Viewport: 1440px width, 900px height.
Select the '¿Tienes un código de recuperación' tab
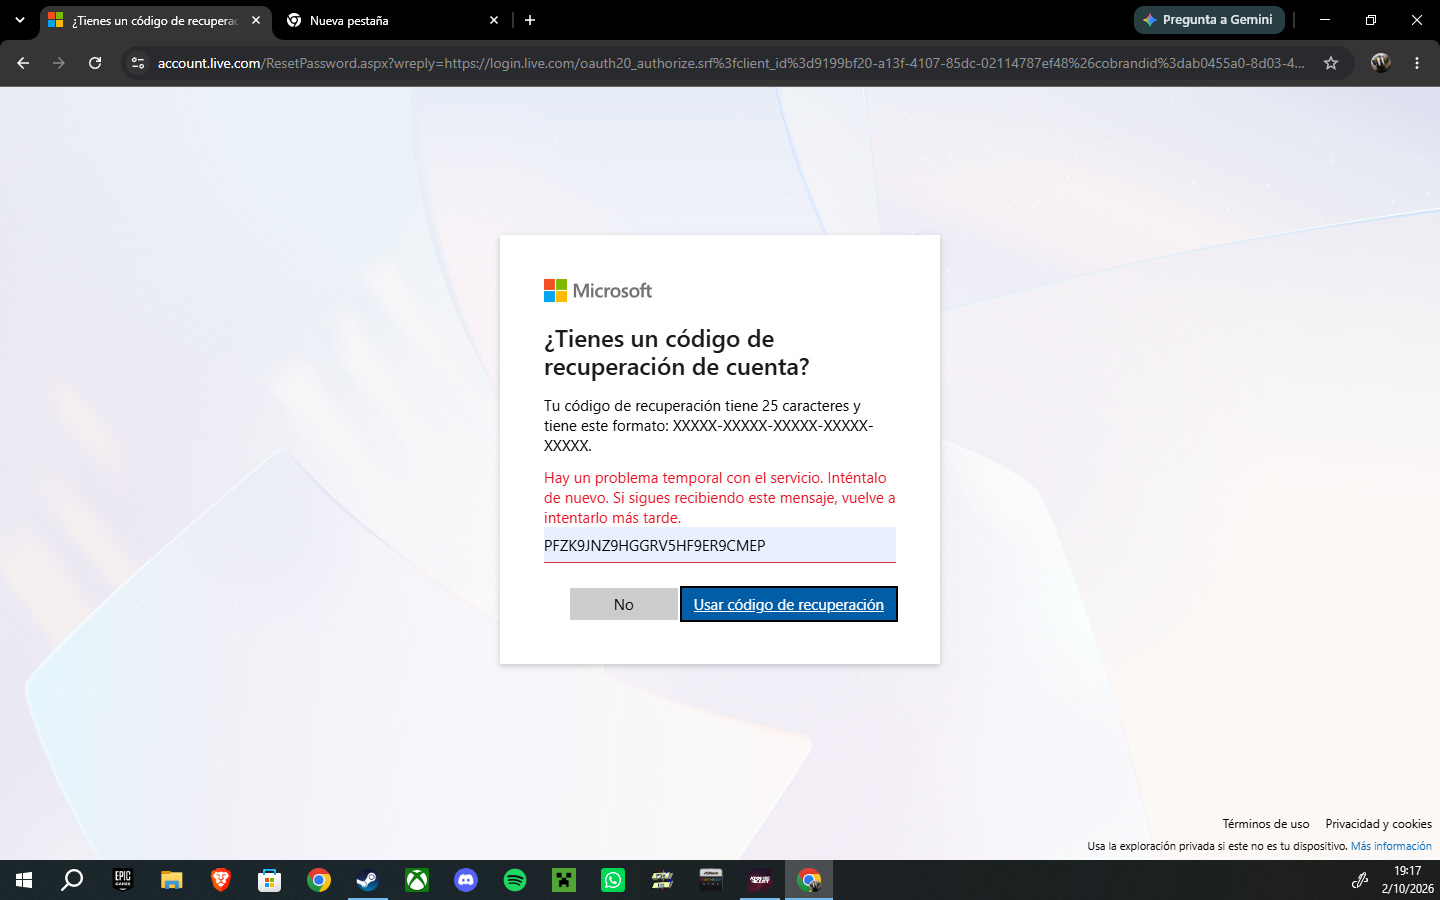156,21
